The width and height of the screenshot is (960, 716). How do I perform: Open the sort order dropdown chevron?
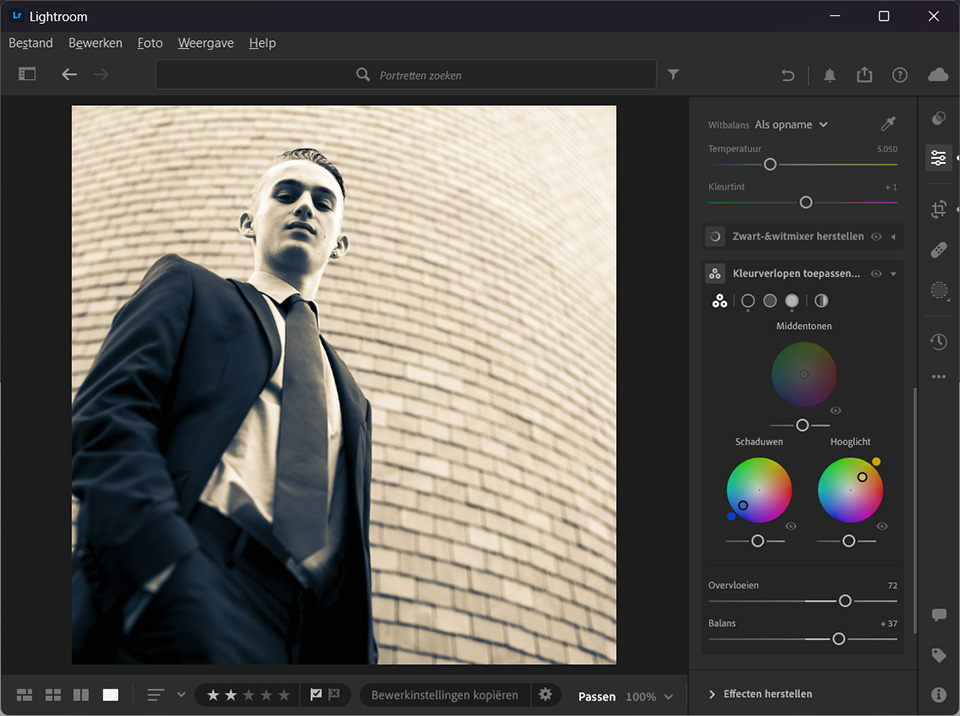pyautogui.click(x=181, y=695)
